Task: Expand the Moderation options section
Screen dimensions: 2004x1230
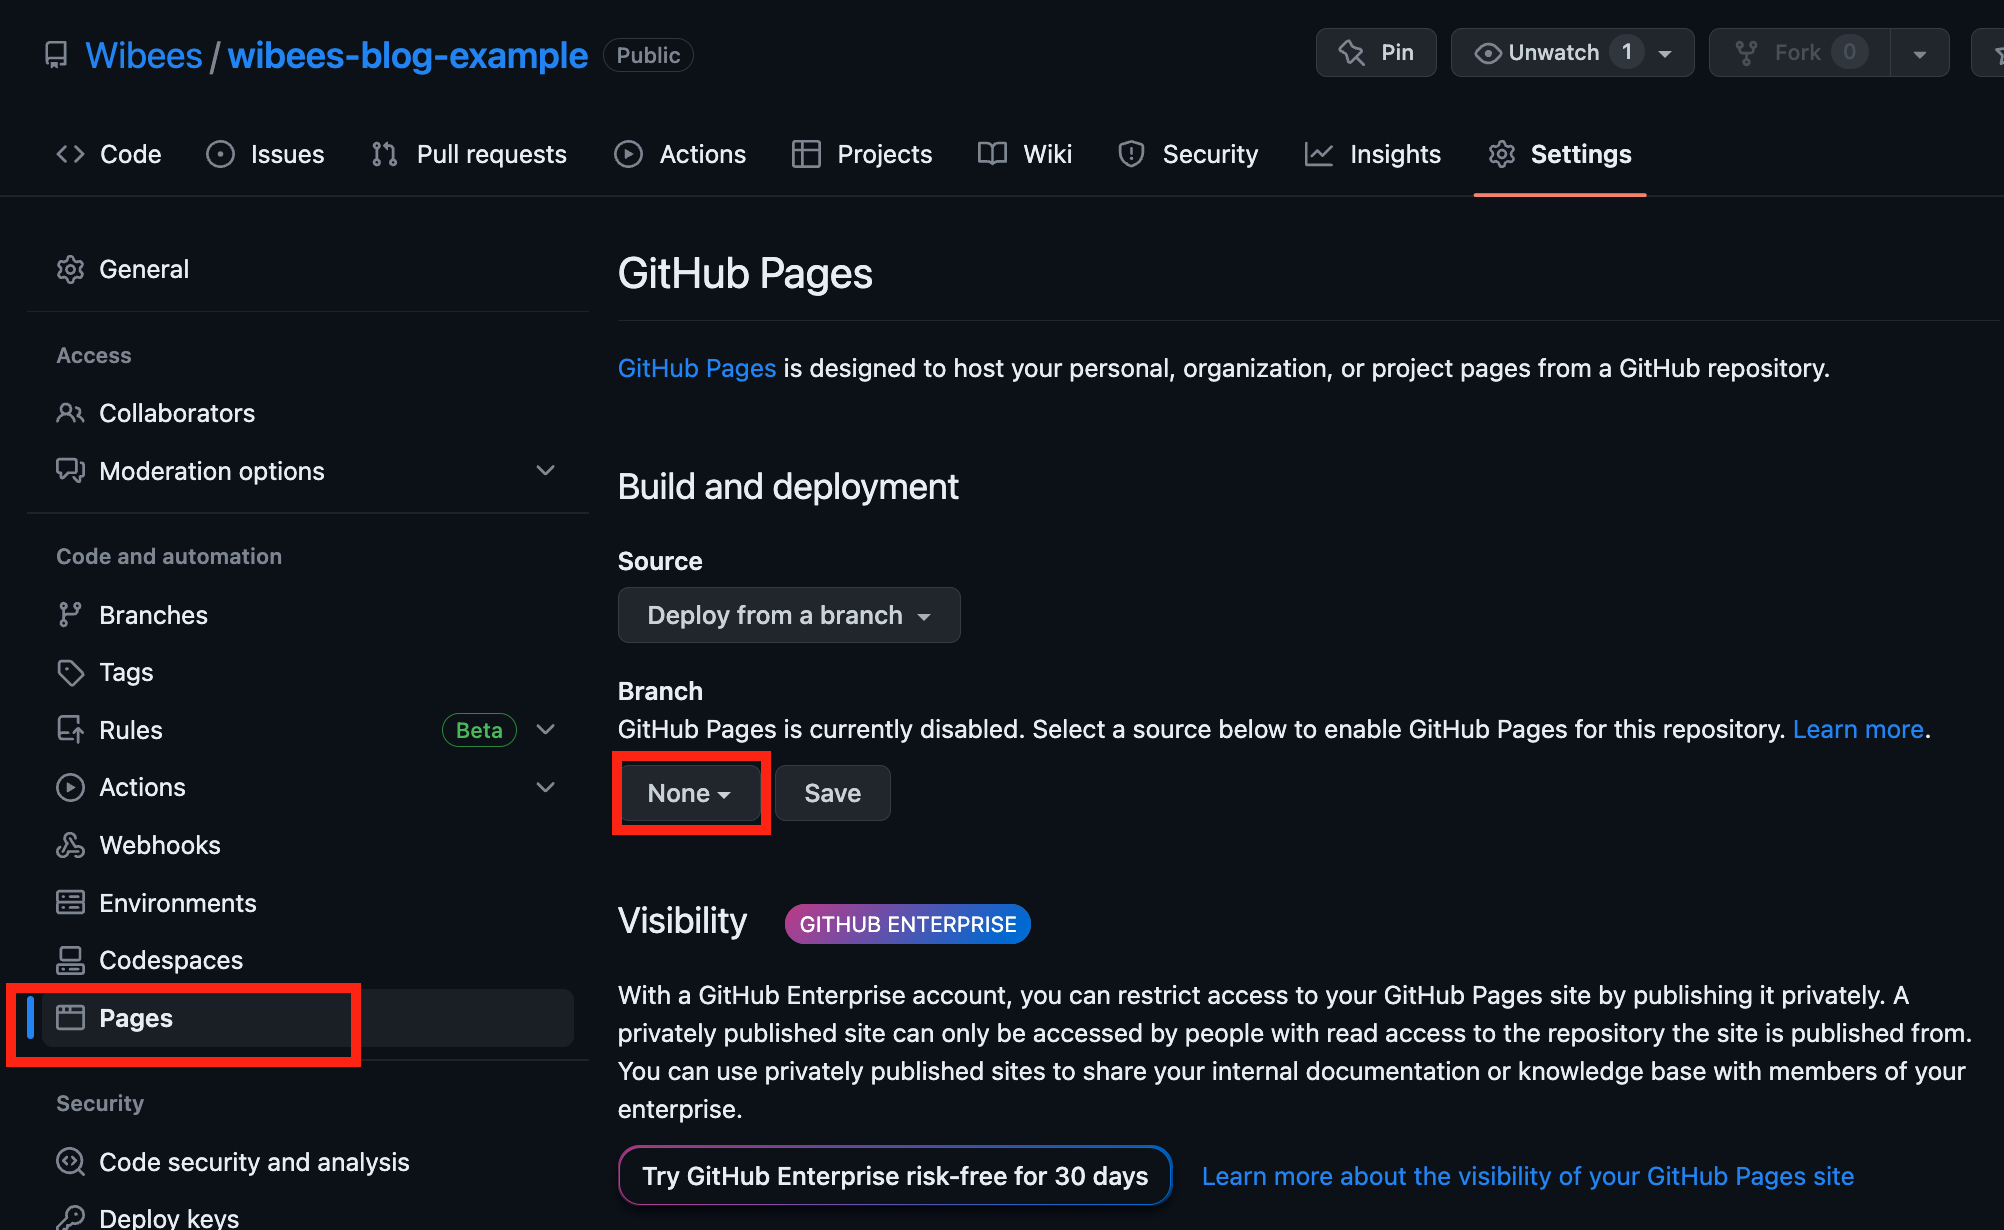Action: coord(545,471)
